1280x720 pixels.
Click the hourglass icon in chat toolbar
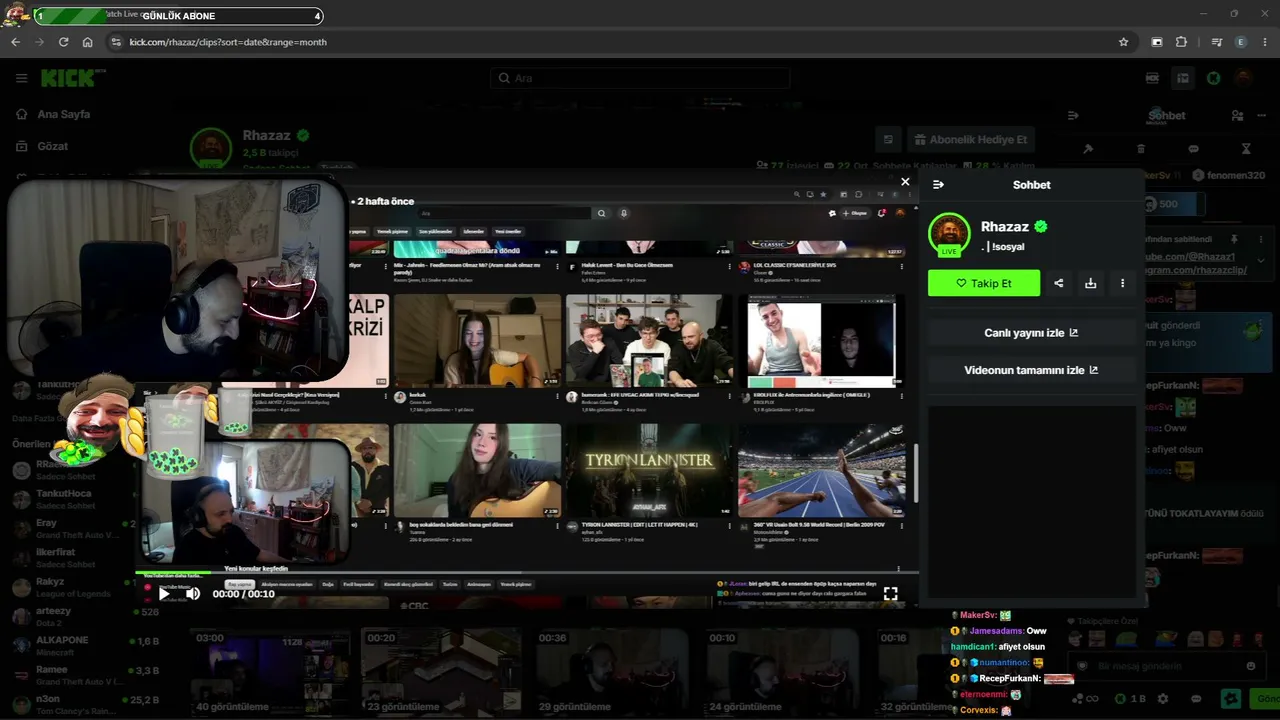point(1246,149)
